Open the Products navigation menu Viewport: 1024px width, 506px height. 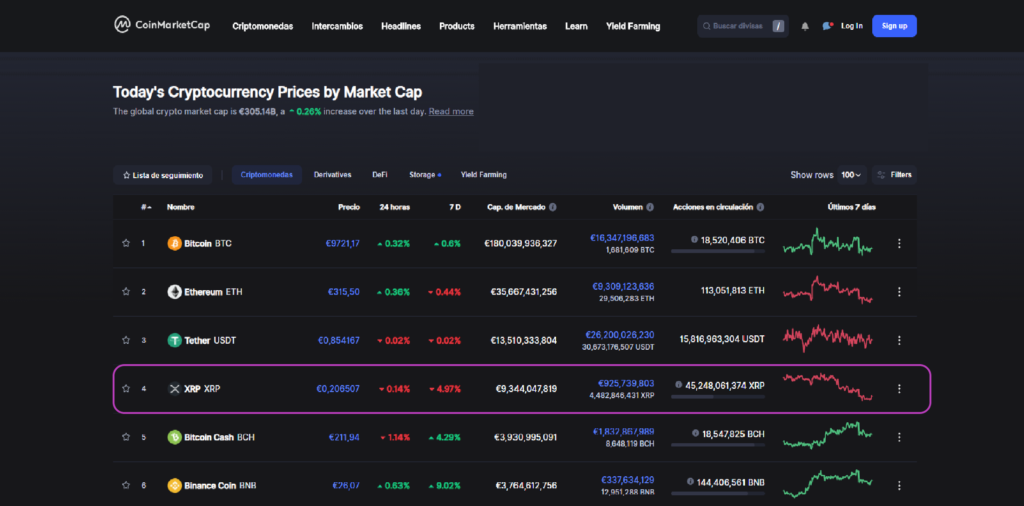pos(456,26)
